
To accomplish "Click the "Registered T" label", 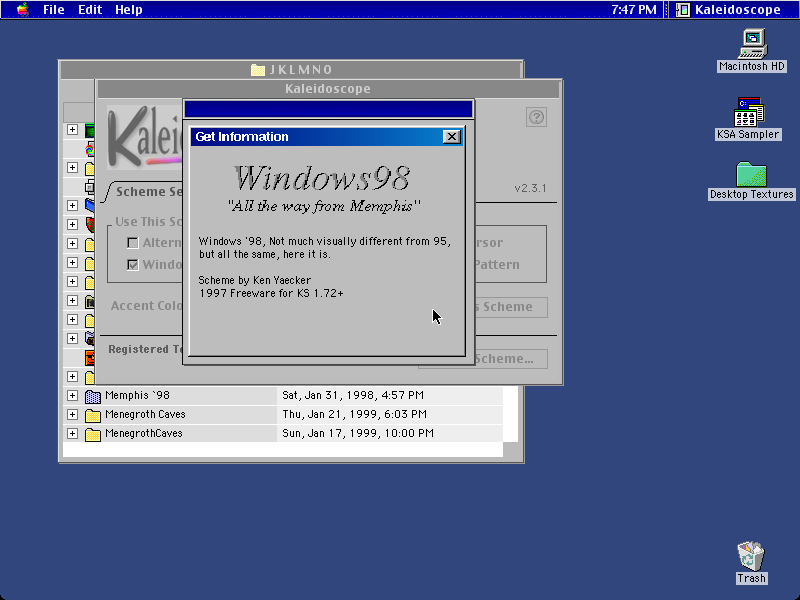I will (145, 349).
